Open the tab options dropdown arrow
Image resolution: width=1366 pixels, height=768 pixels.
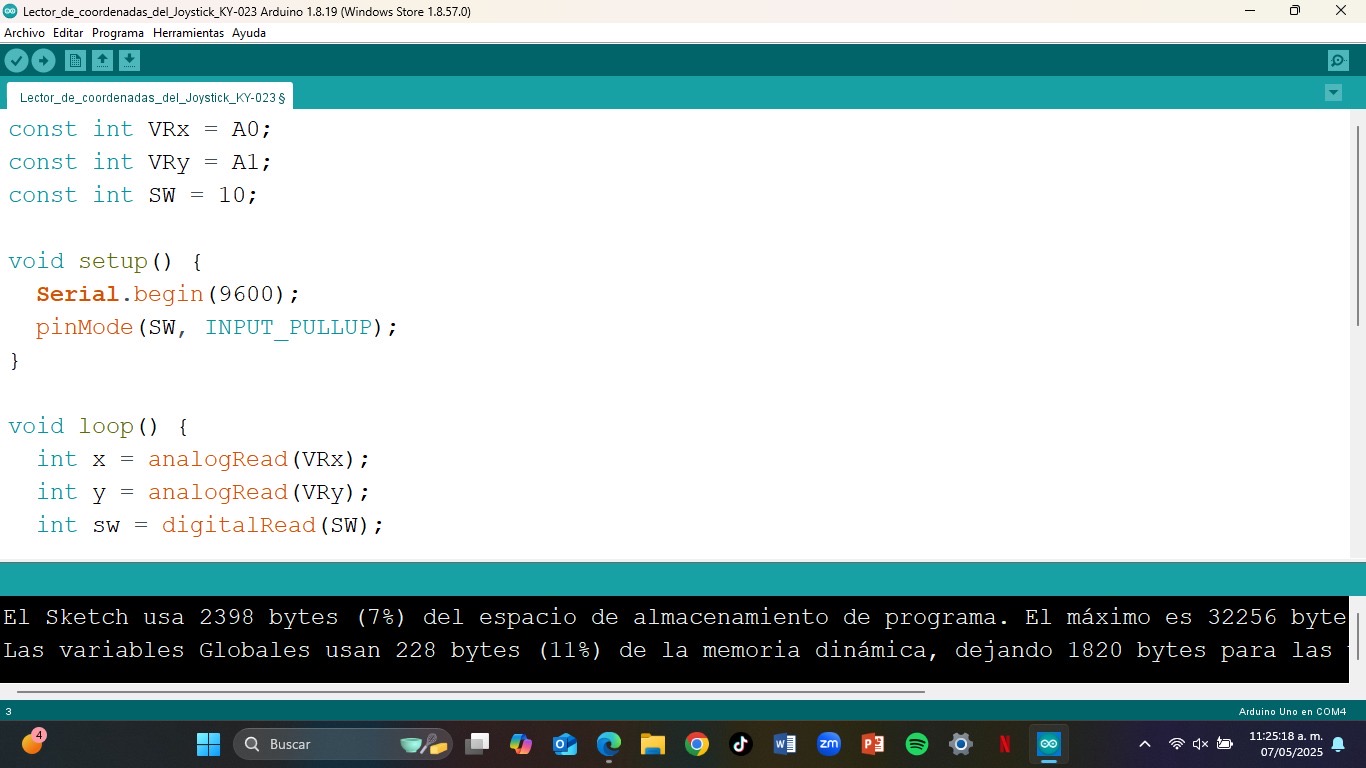tap(1333, 93)
